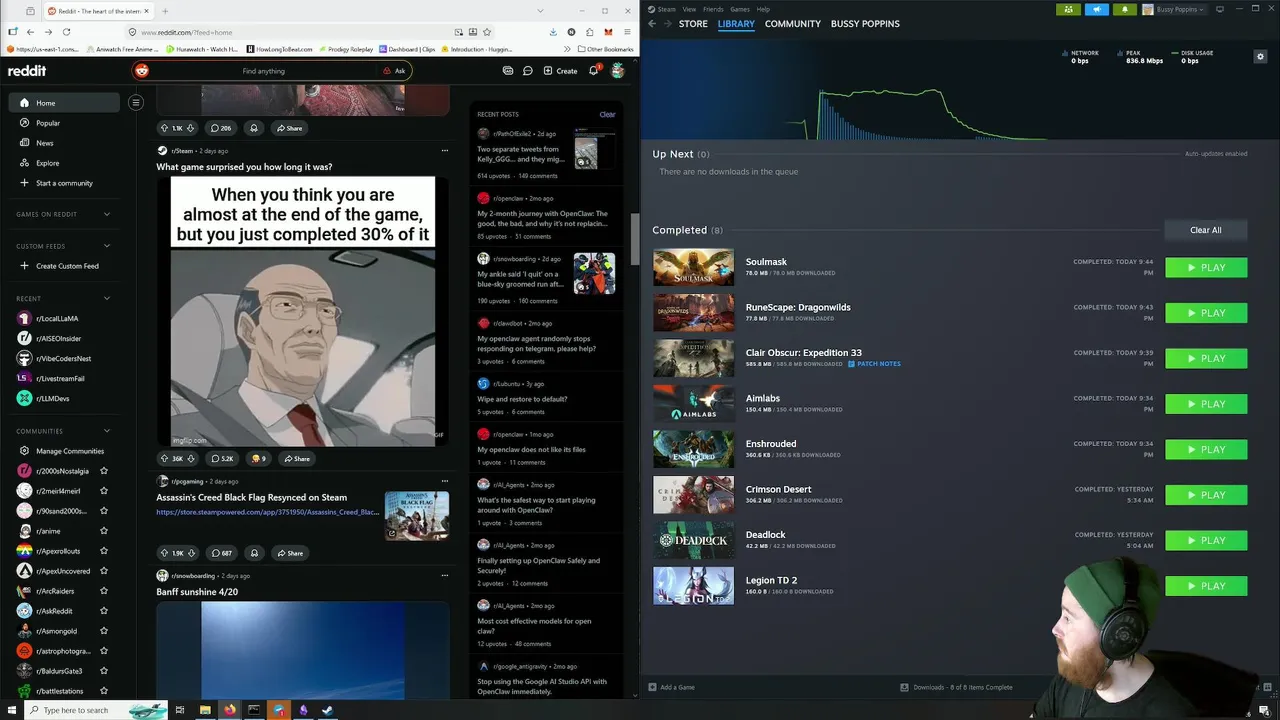
Task: Open View menu in Steam
Action: pyautogui.click(x=689, y=9)
